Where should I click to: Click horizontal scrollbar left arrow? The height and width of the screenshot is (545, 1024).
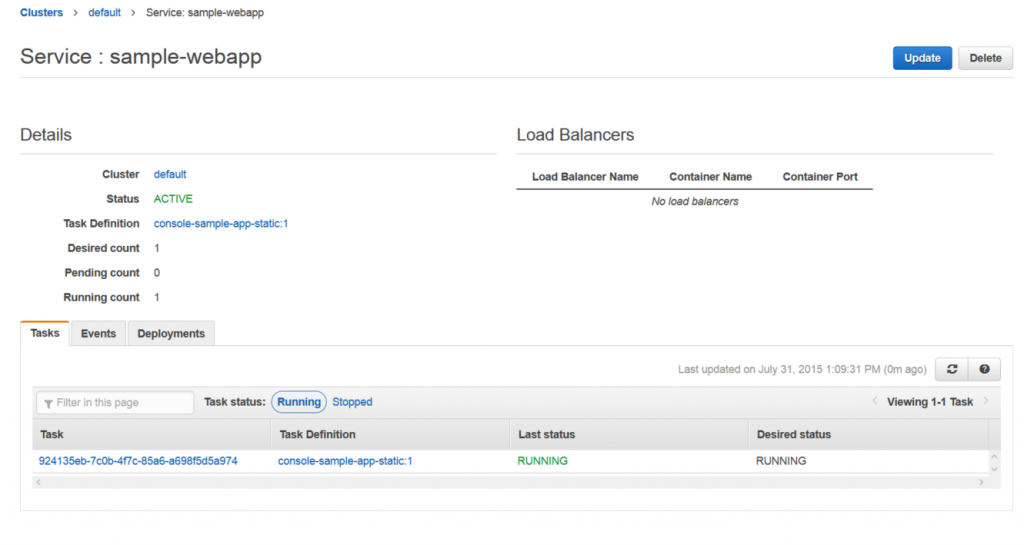39,482
